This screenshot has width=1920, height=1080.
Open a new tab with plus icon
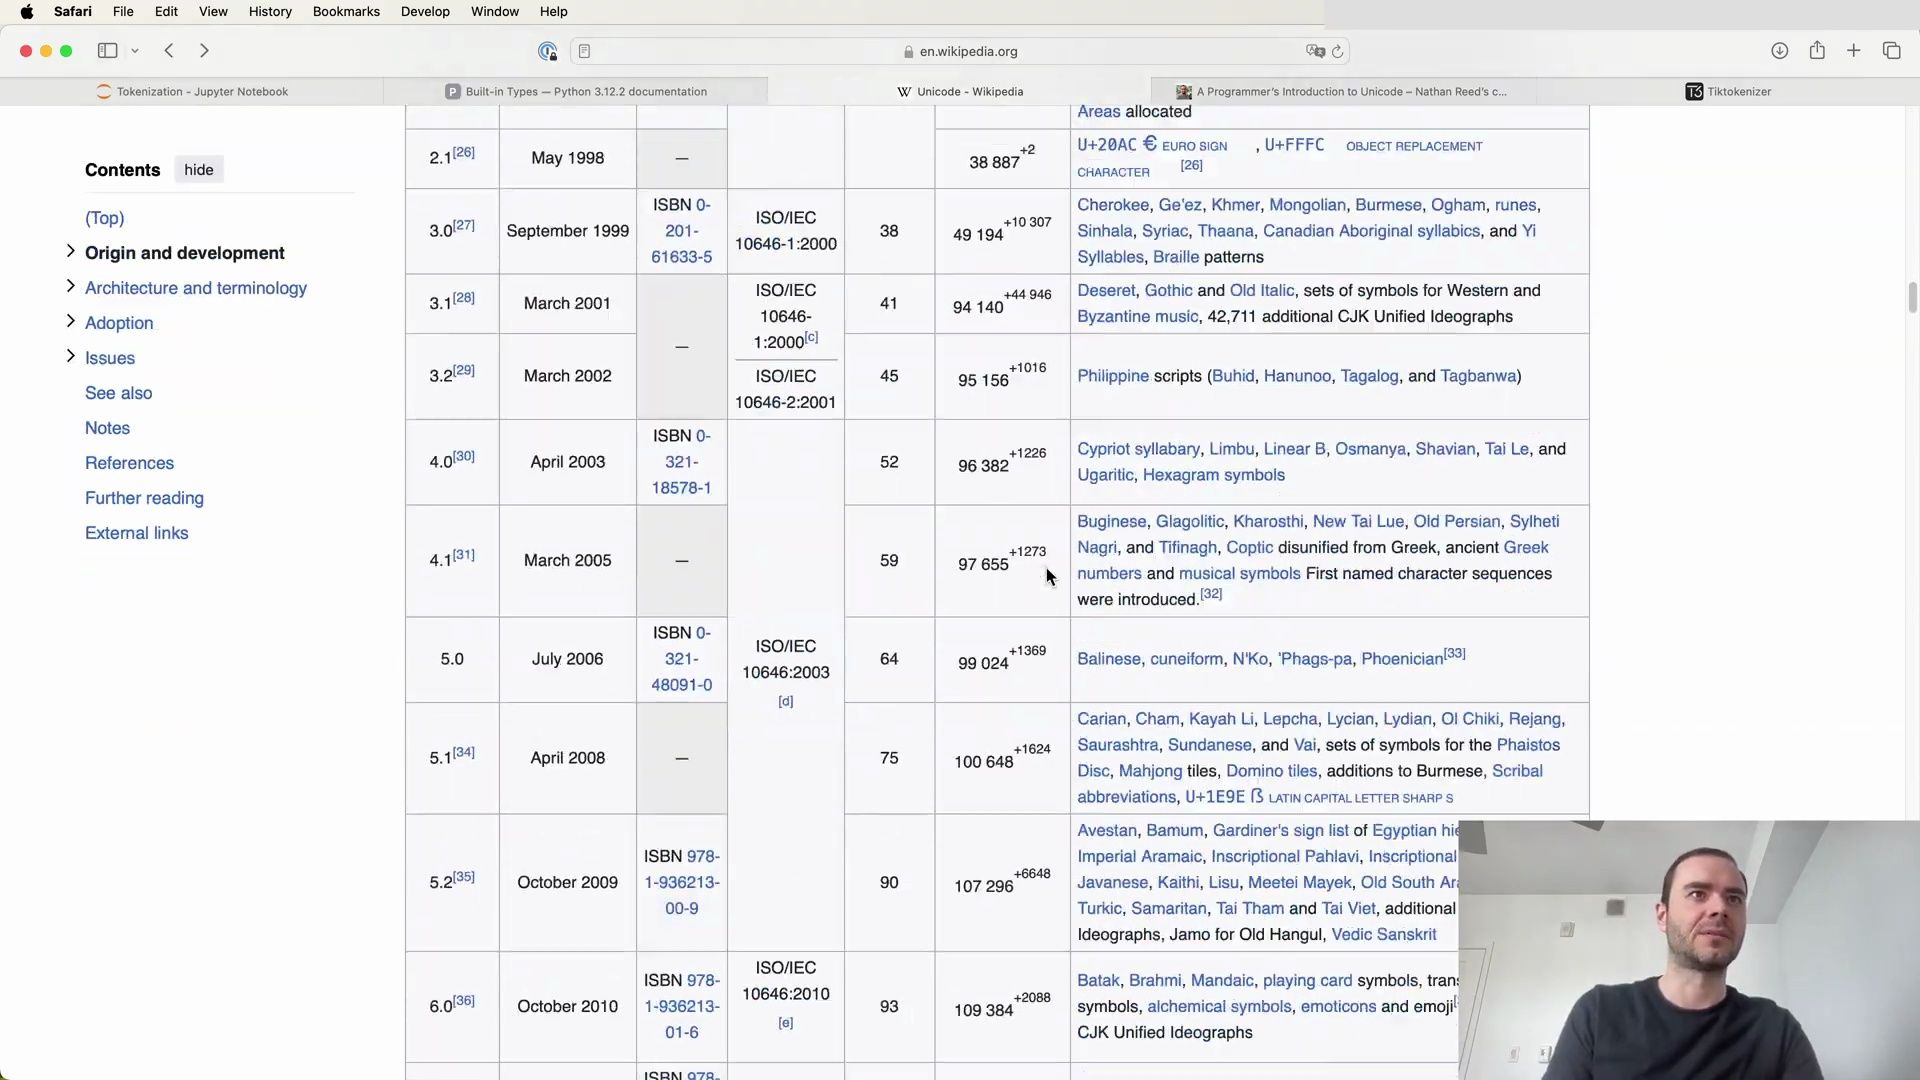pyautogui.click(x=1853, y=51)
